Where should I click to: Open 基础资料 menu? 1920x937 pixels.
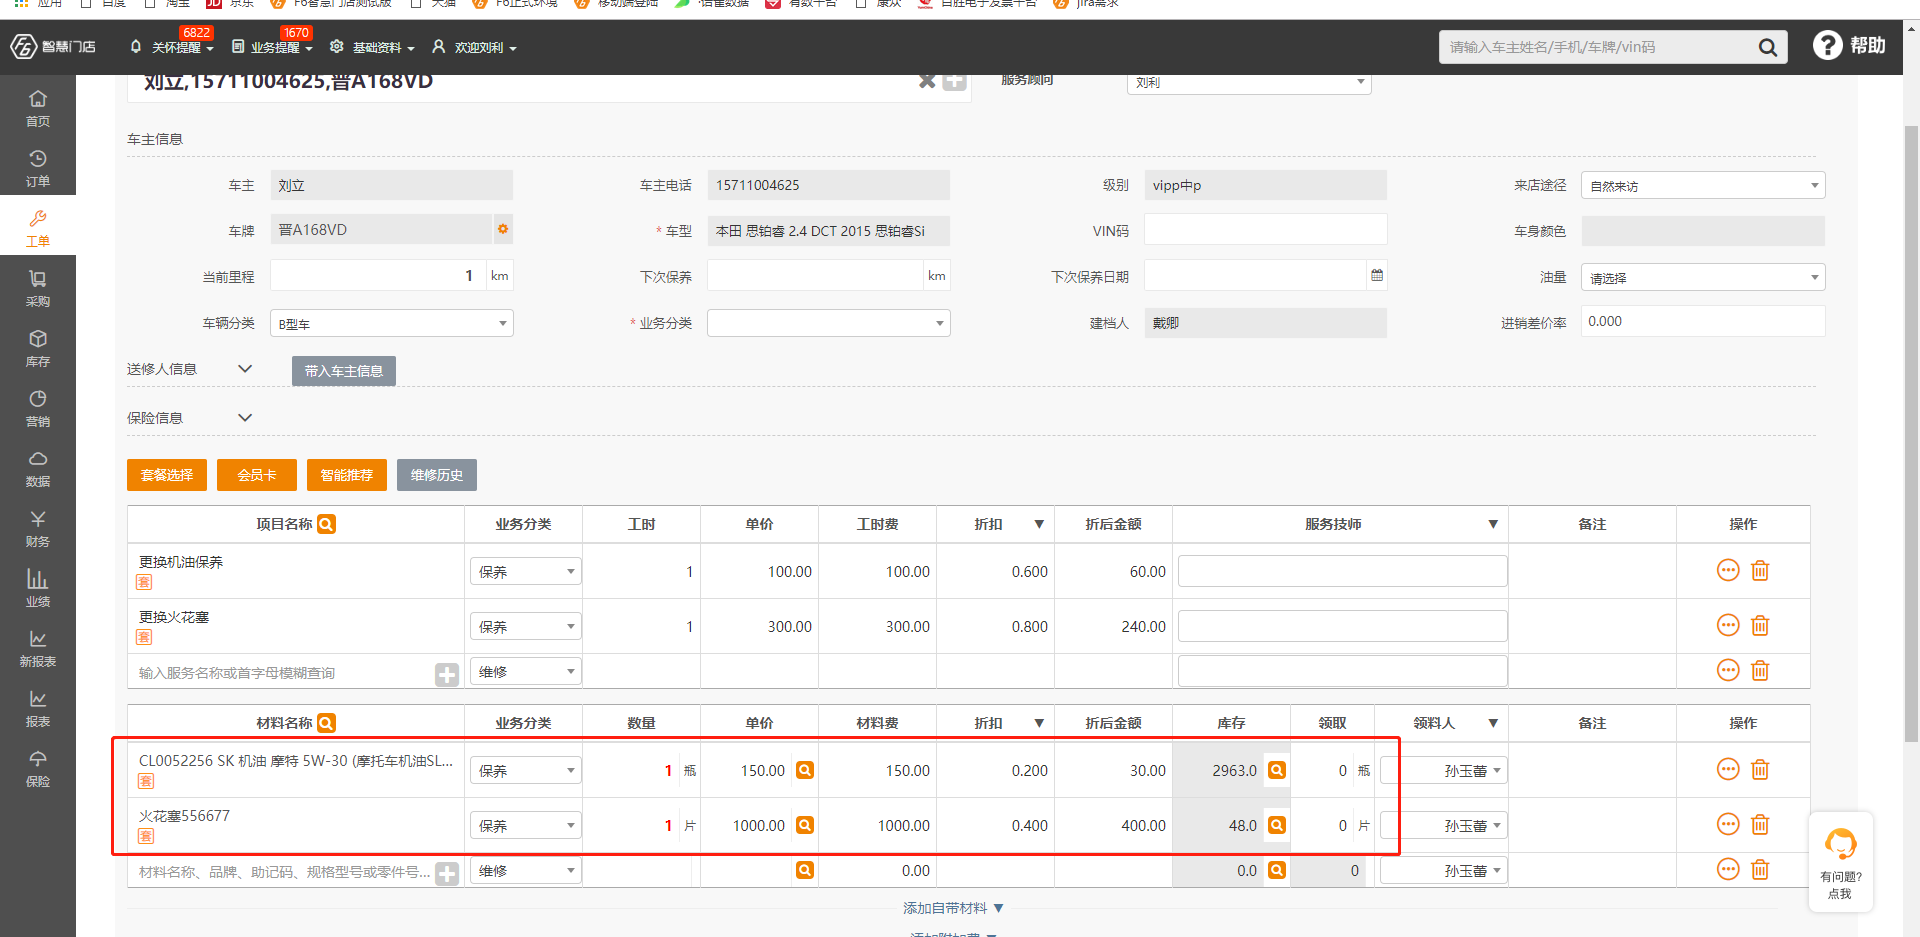[372, 47]
